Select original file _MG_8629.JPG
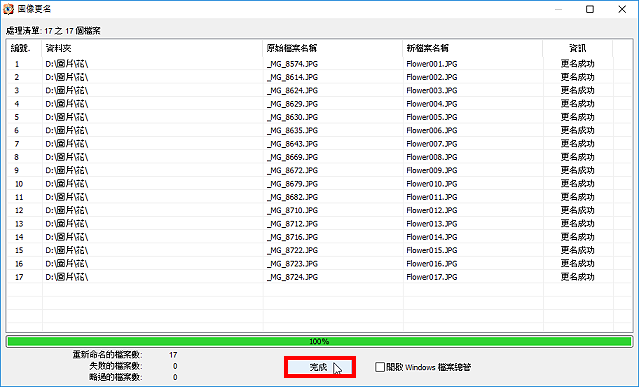Image resolution: width=639 pixels, height=387 pixels. tap(292, 104)
